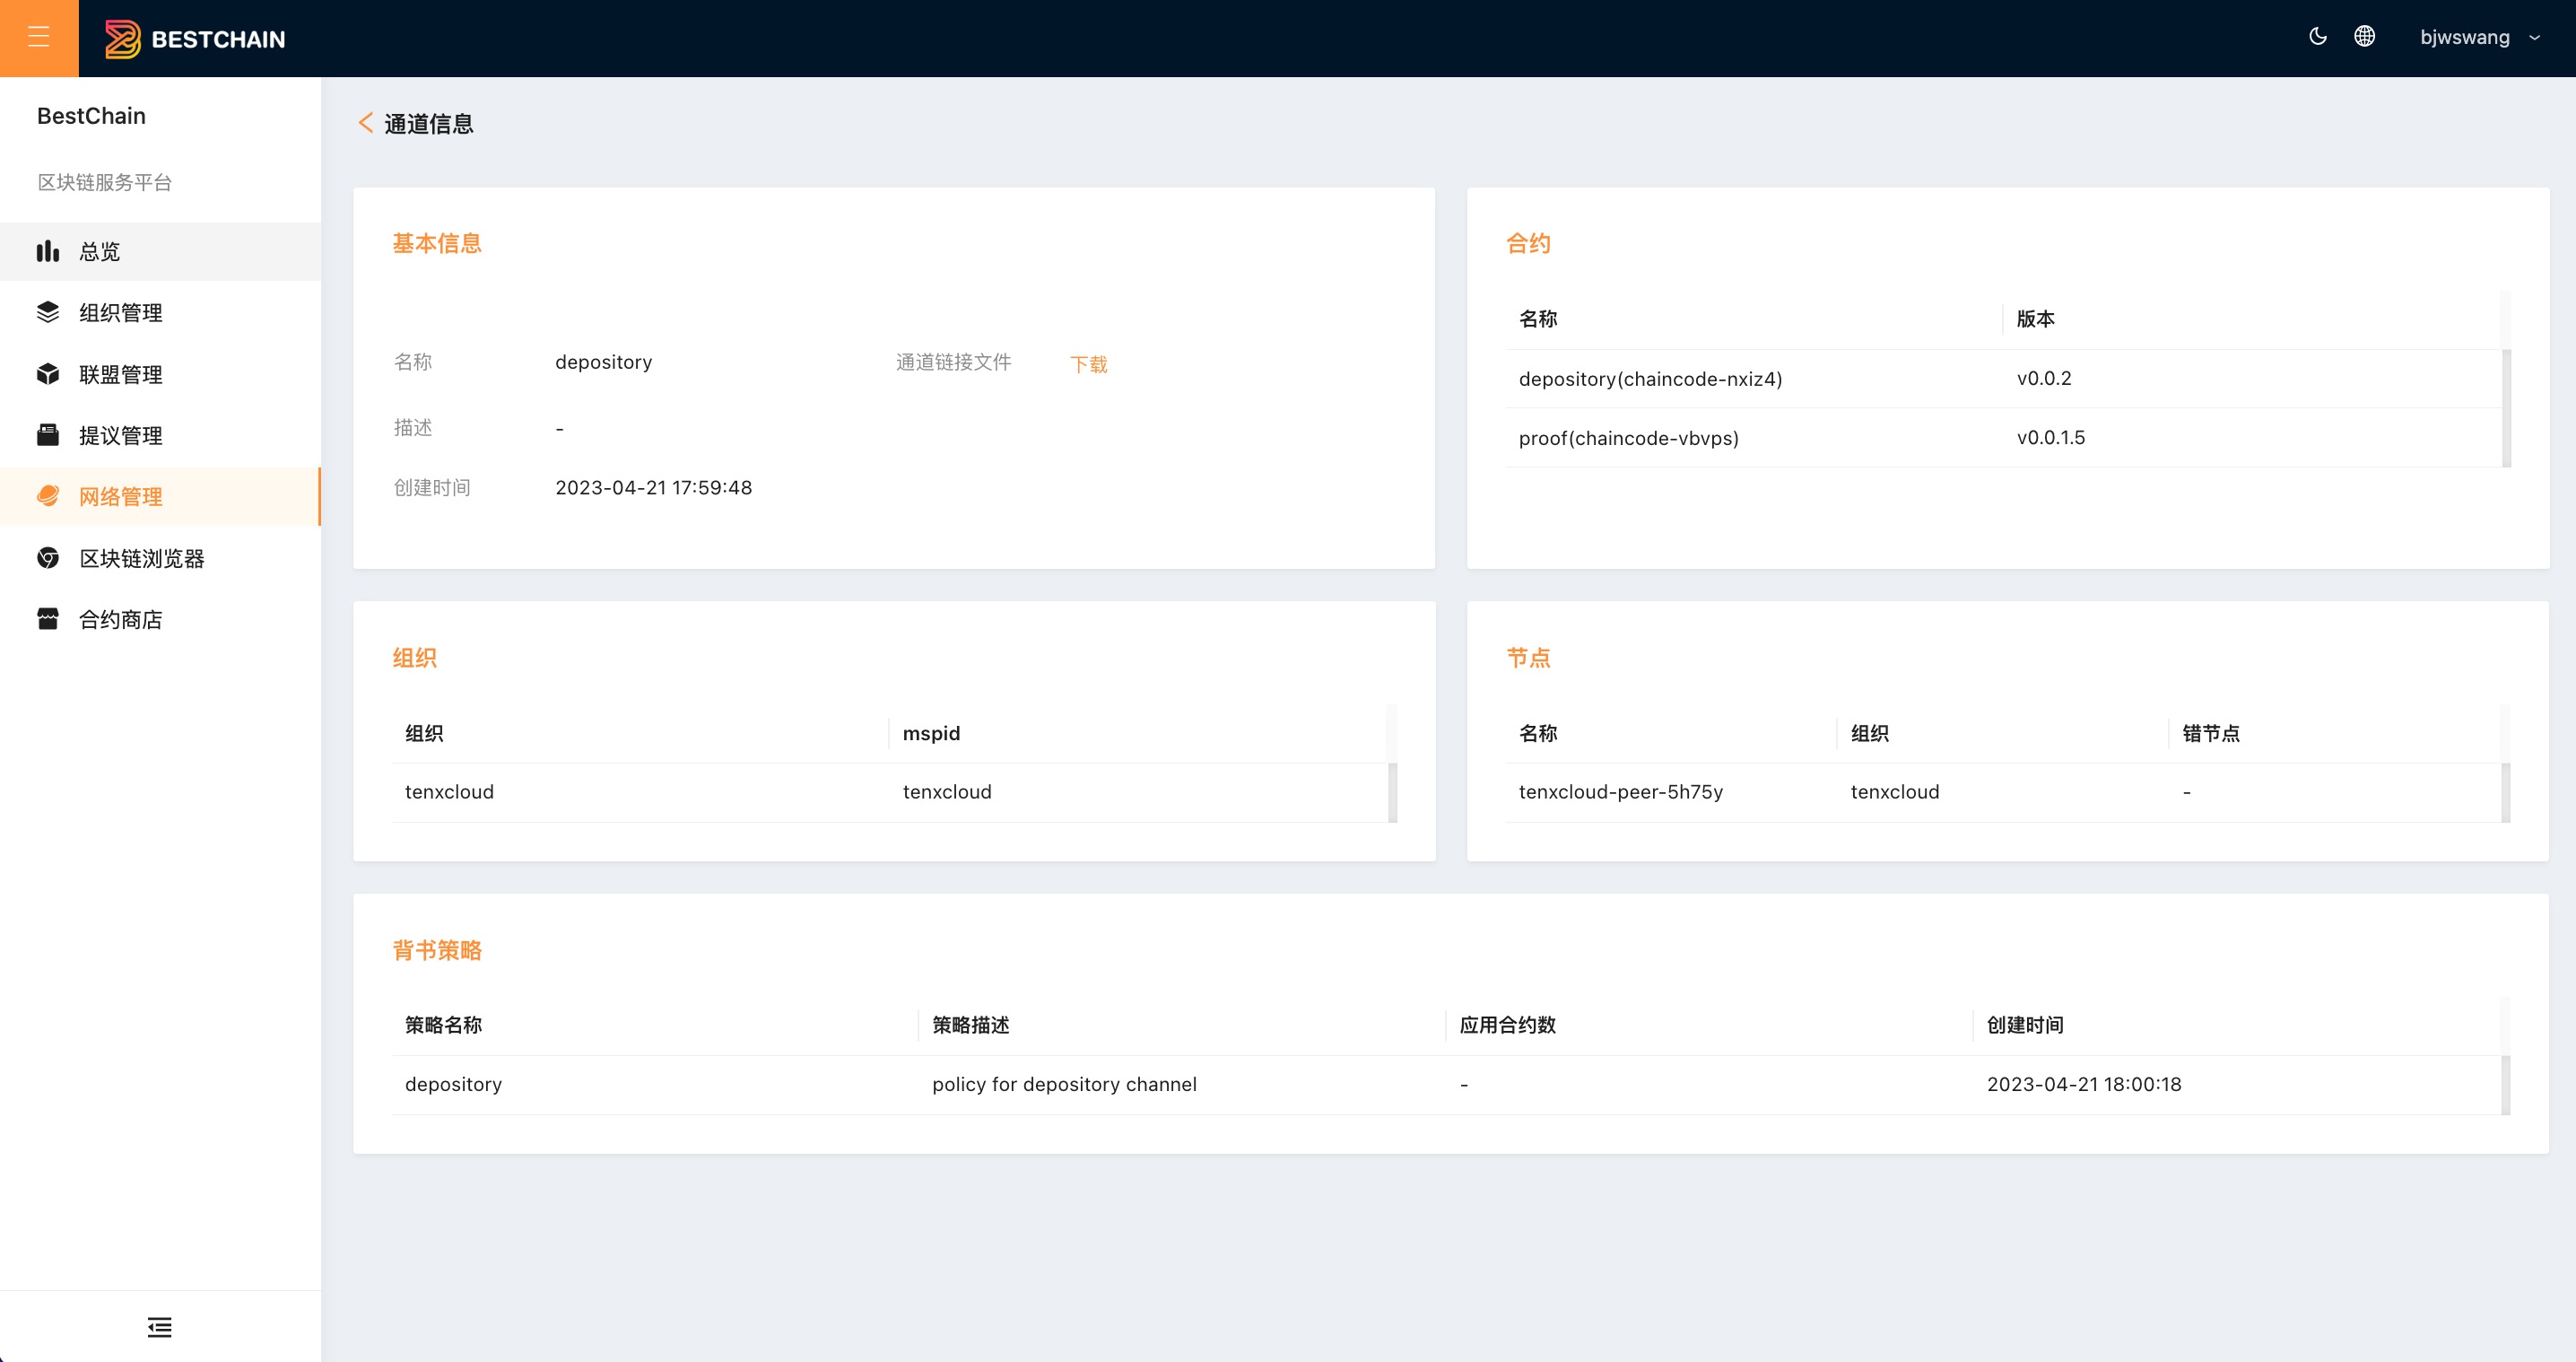
Task: Open the language globe icon
Action: click(x=2364, y=37)
